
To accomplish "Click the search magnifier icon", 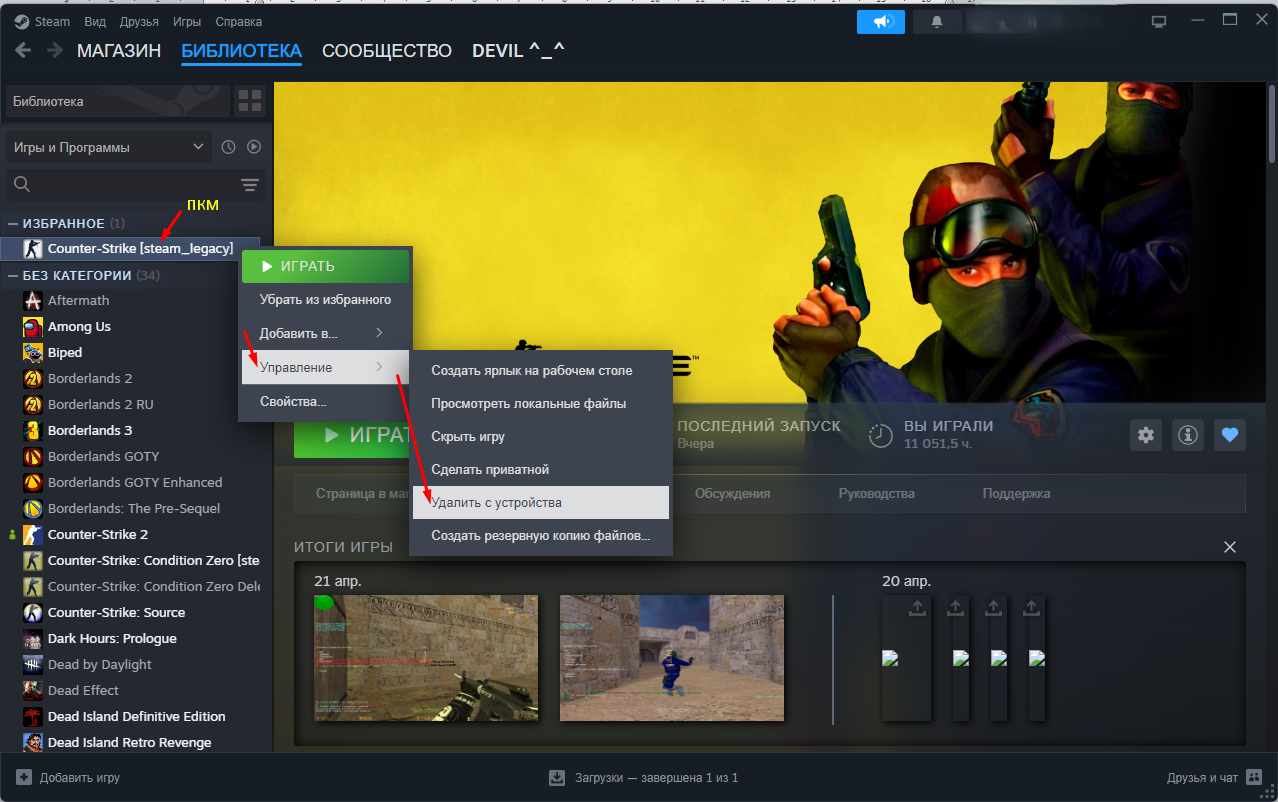I will pos(22,184).
